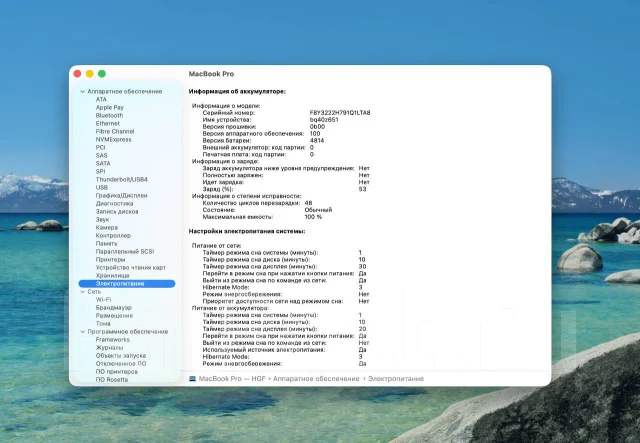
Task: Click the Питание от аккумулятора label
Action: click(230, 308)
